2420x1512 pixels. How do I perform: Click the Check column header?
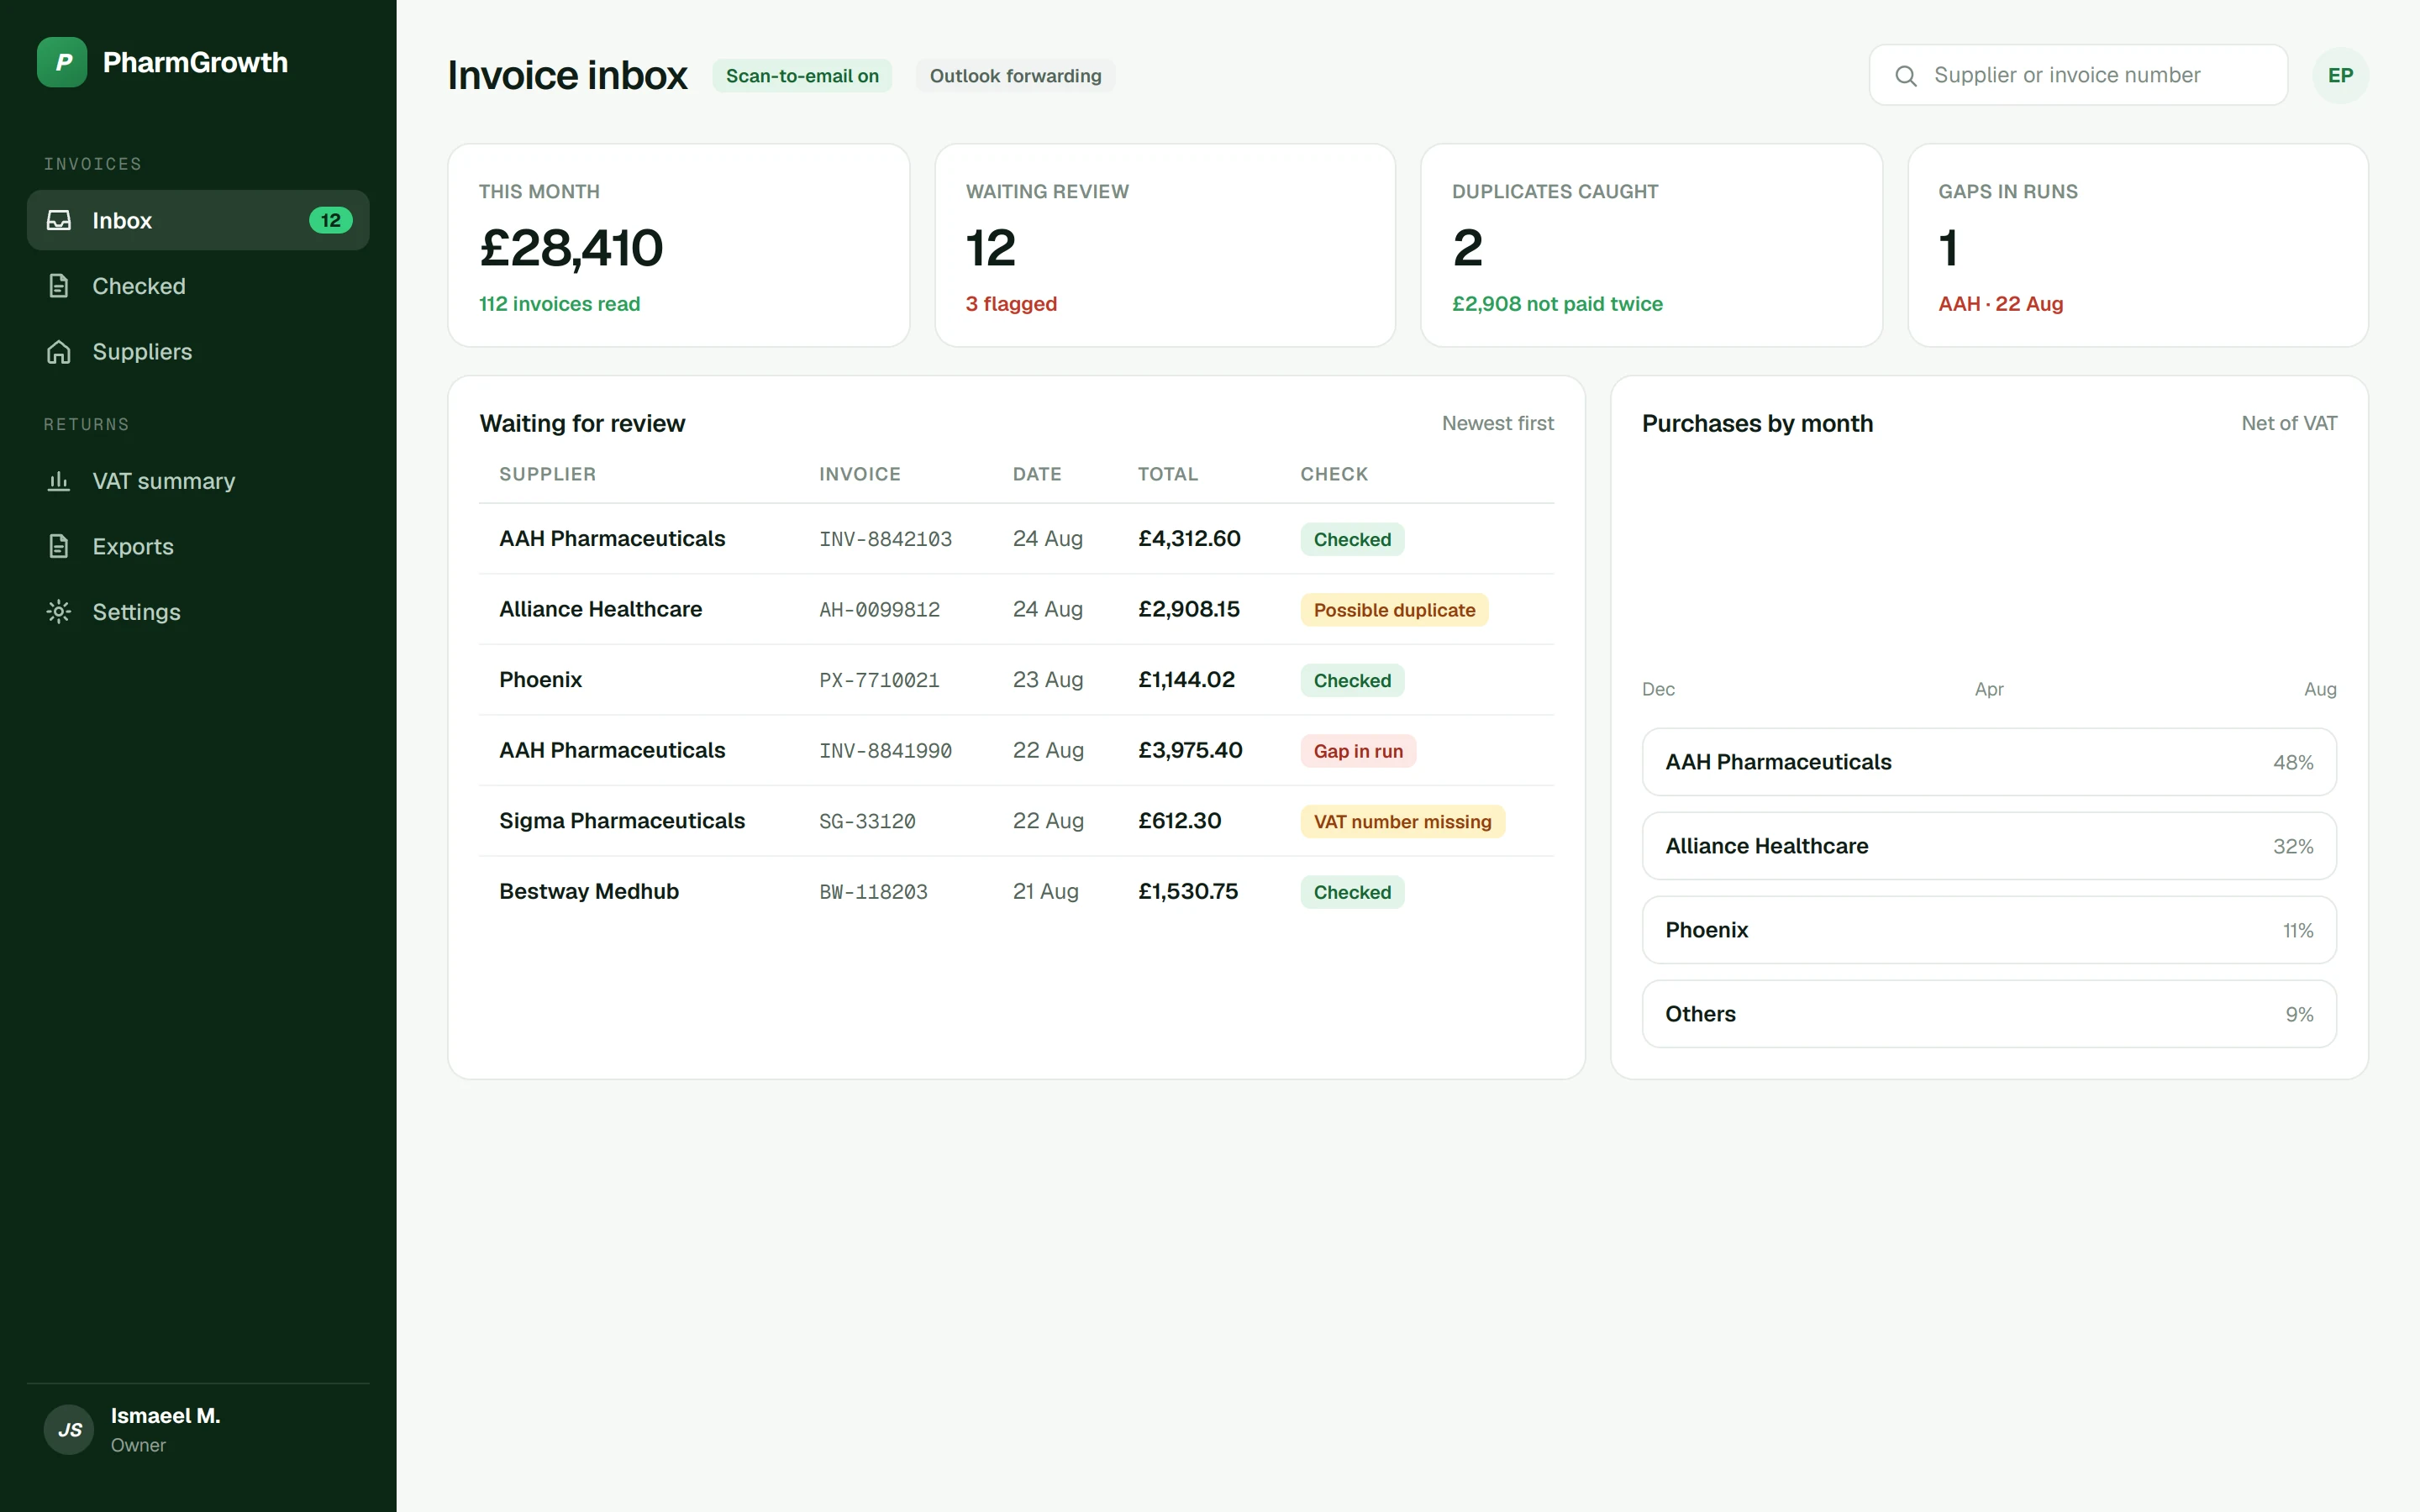1333,474
